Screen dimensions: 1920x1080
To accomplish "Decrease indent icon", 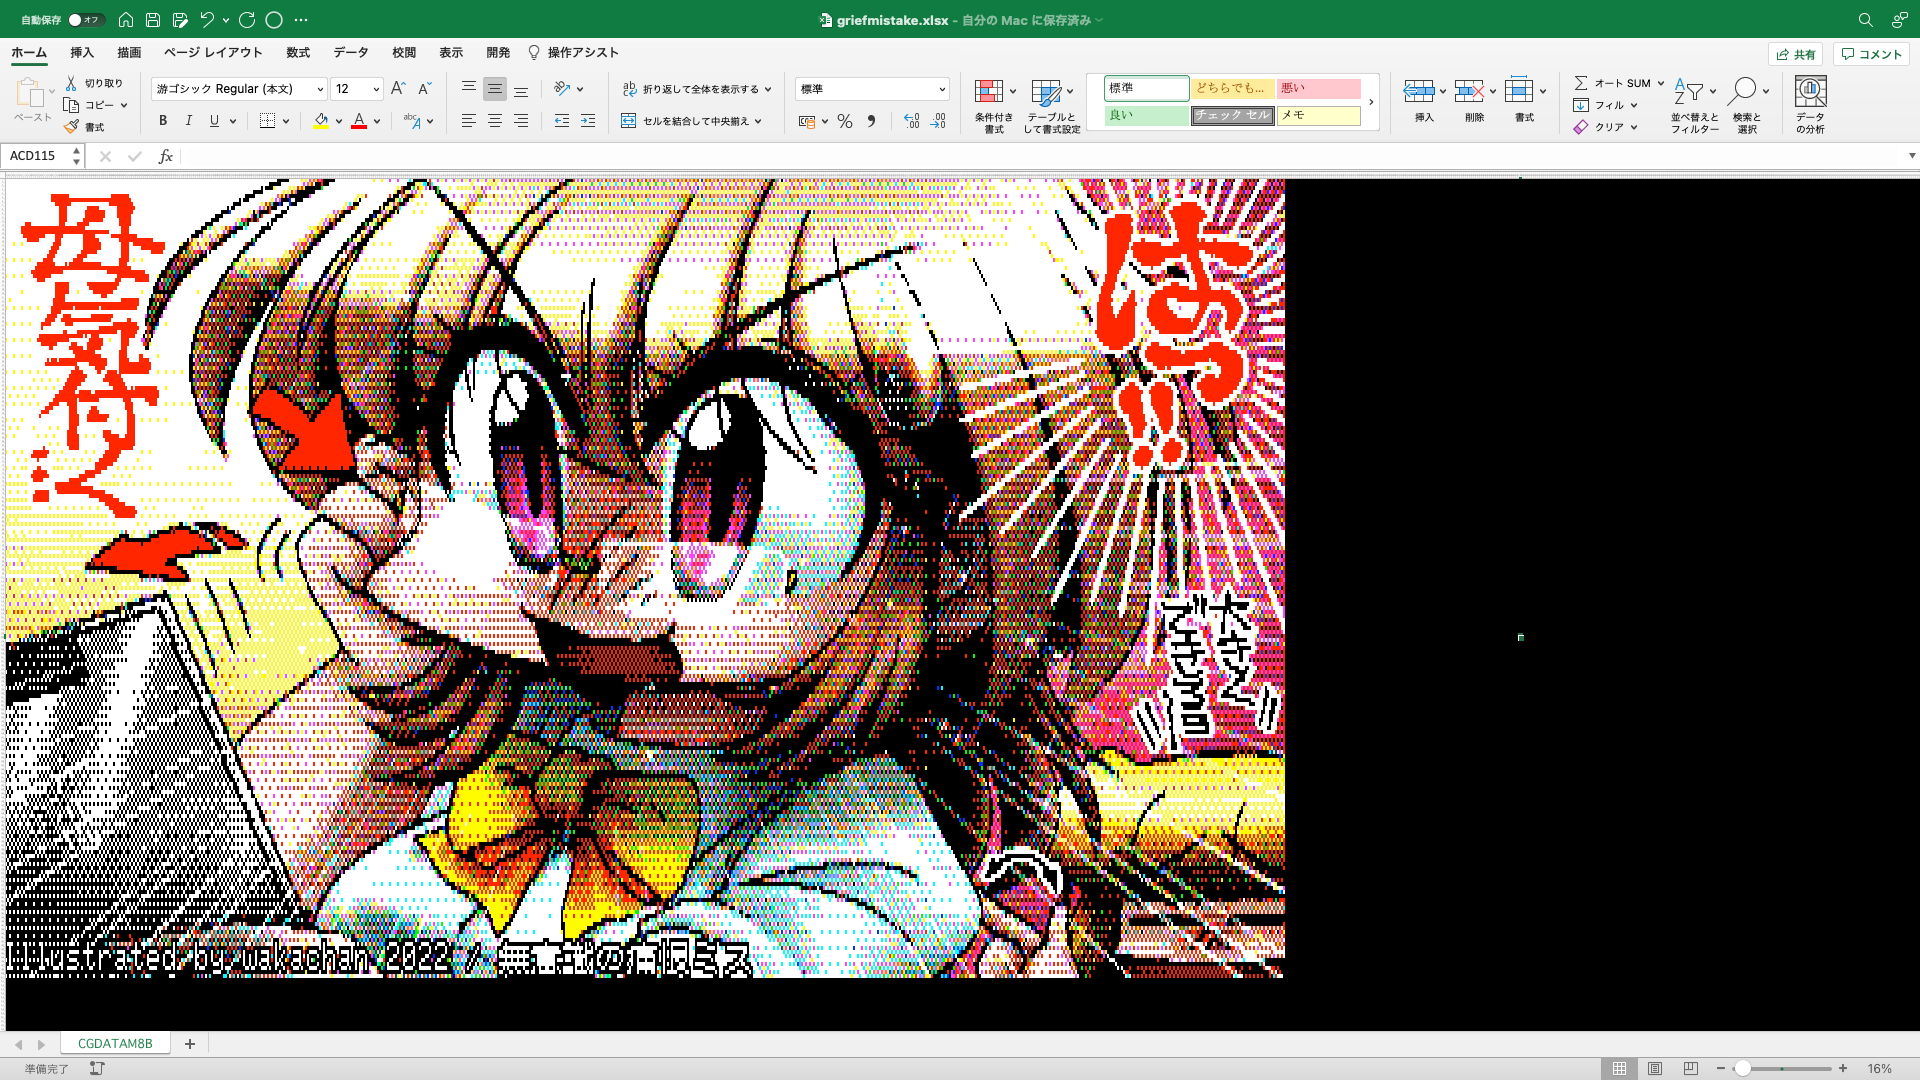I will pos(562,121).
